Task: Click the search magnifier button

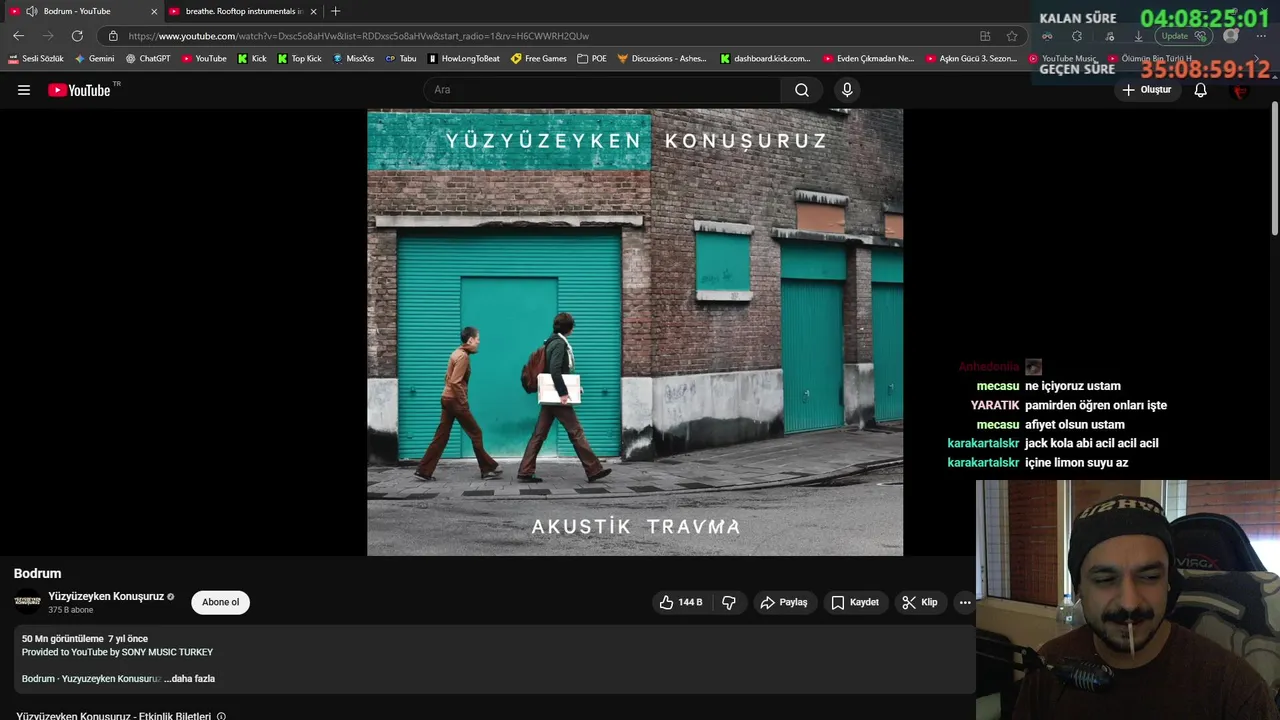Action: tap(802, 90)
